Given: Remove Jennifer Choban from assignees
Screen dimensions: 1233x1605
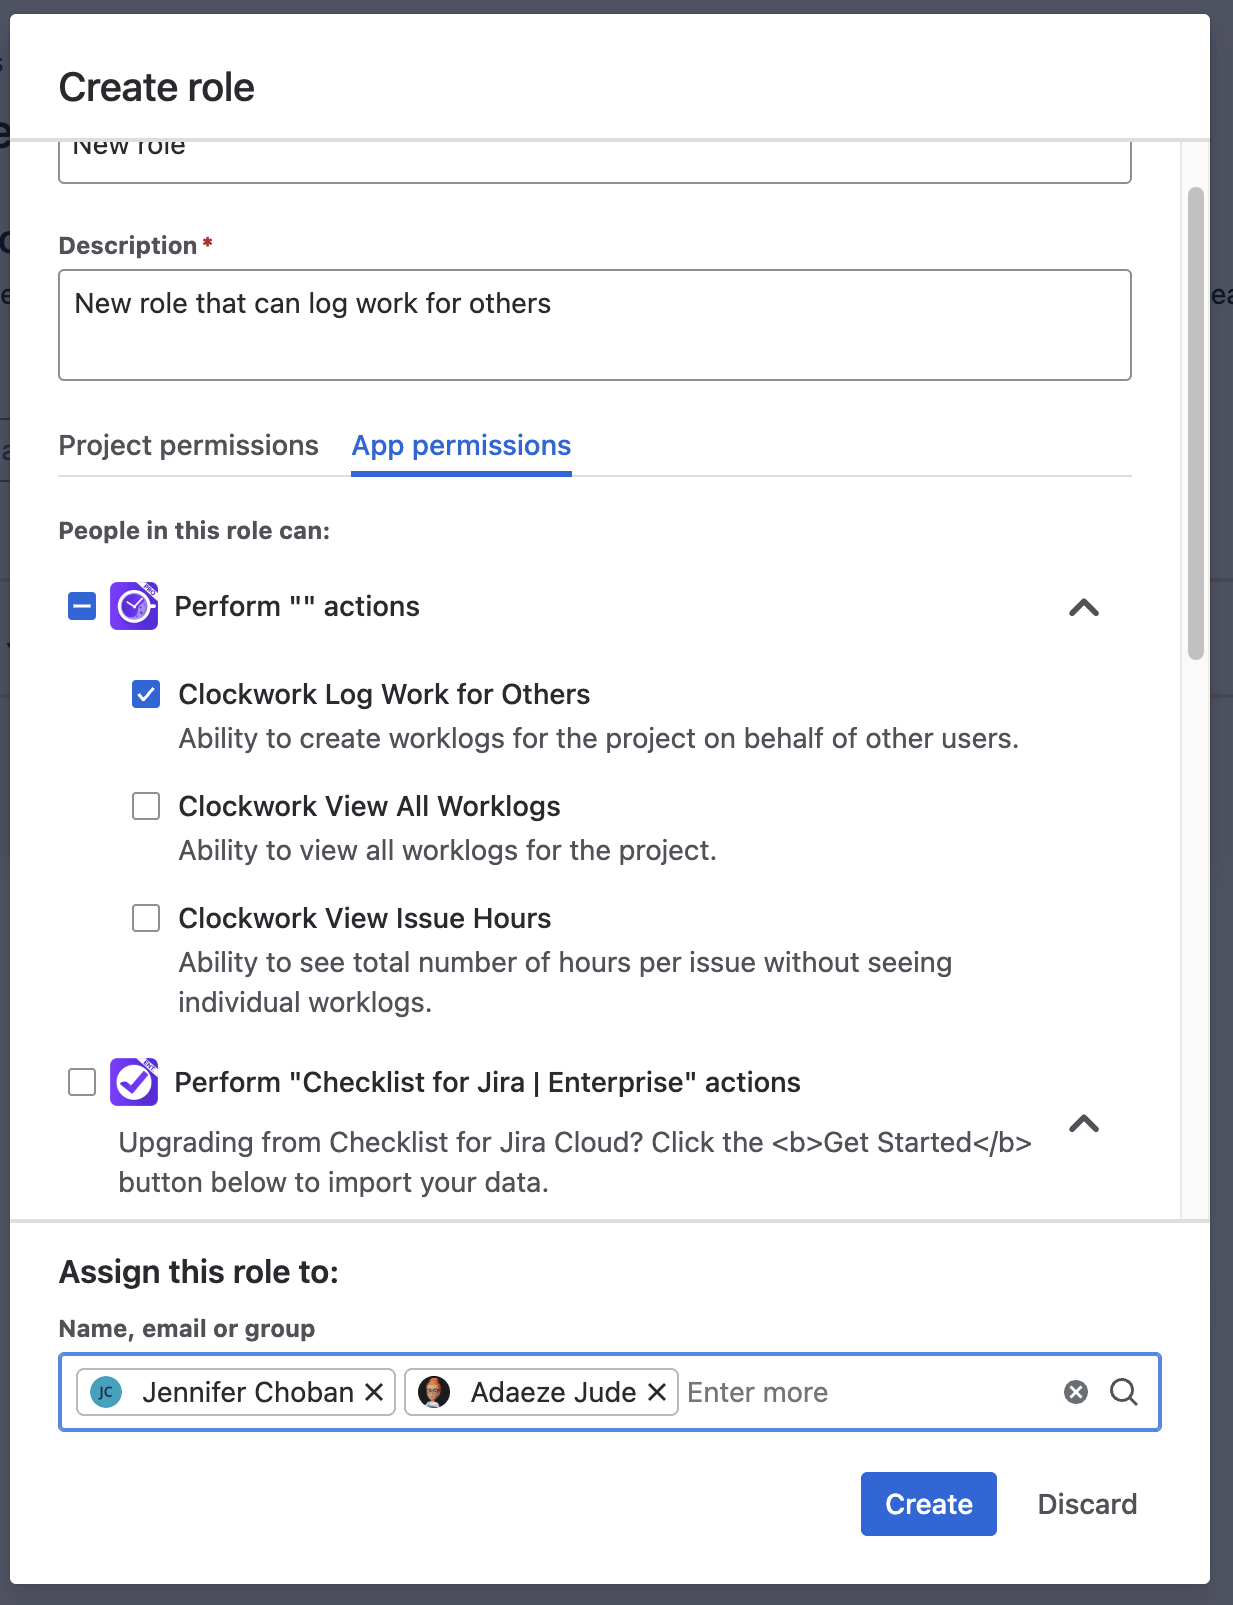Looking at the screenshot, I should [x=374, y=1392].
